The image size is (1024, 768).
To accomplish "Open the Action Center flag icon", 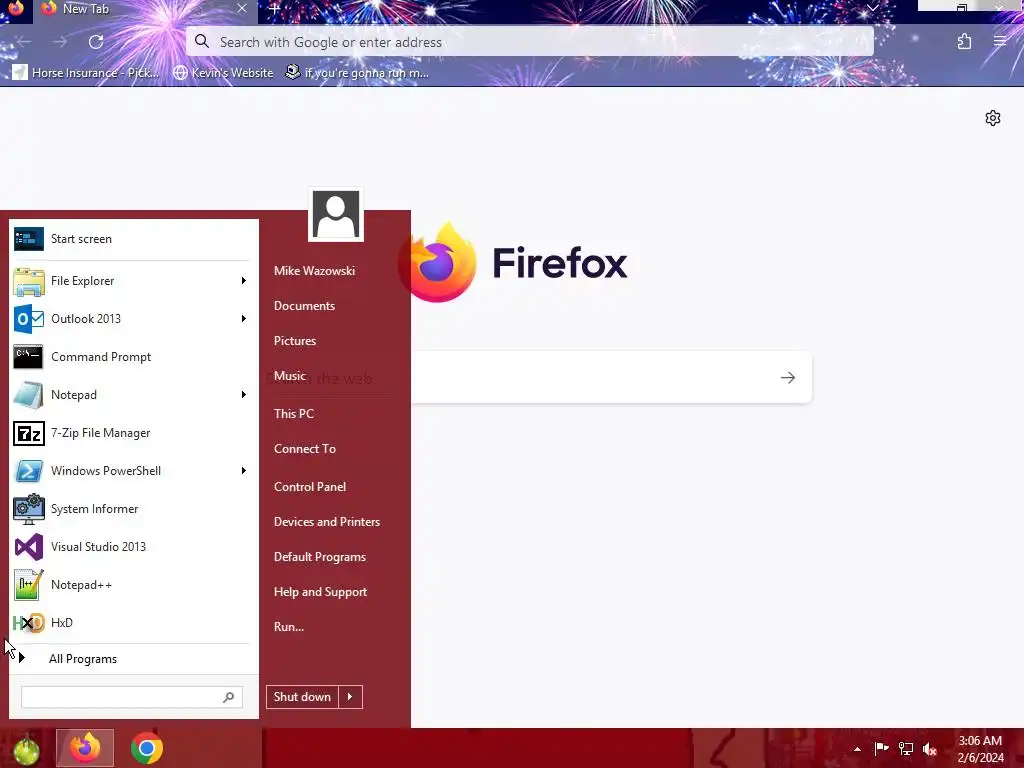I will tap(882, 749).
